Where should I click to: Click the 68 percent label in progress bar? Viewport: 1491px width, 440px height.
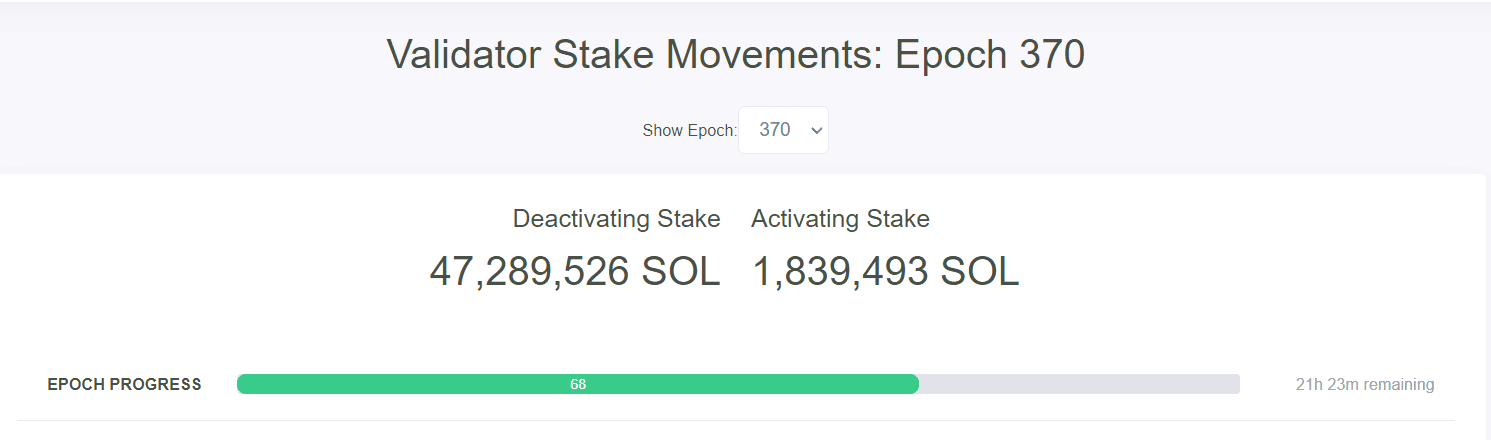(578, 384)
